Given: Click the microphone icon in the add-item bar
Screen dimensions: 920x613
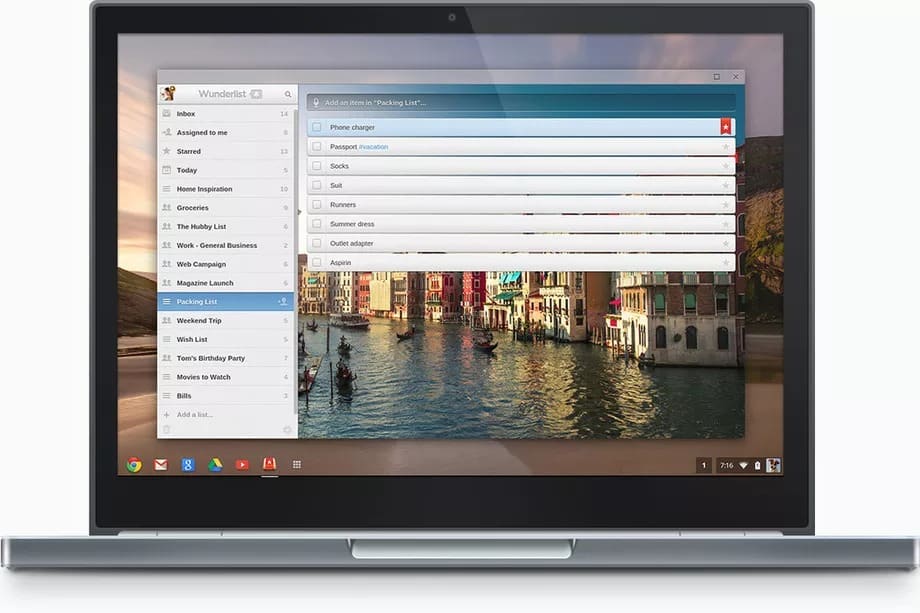Looking at the screenshot, I should [x=316, y=103].
